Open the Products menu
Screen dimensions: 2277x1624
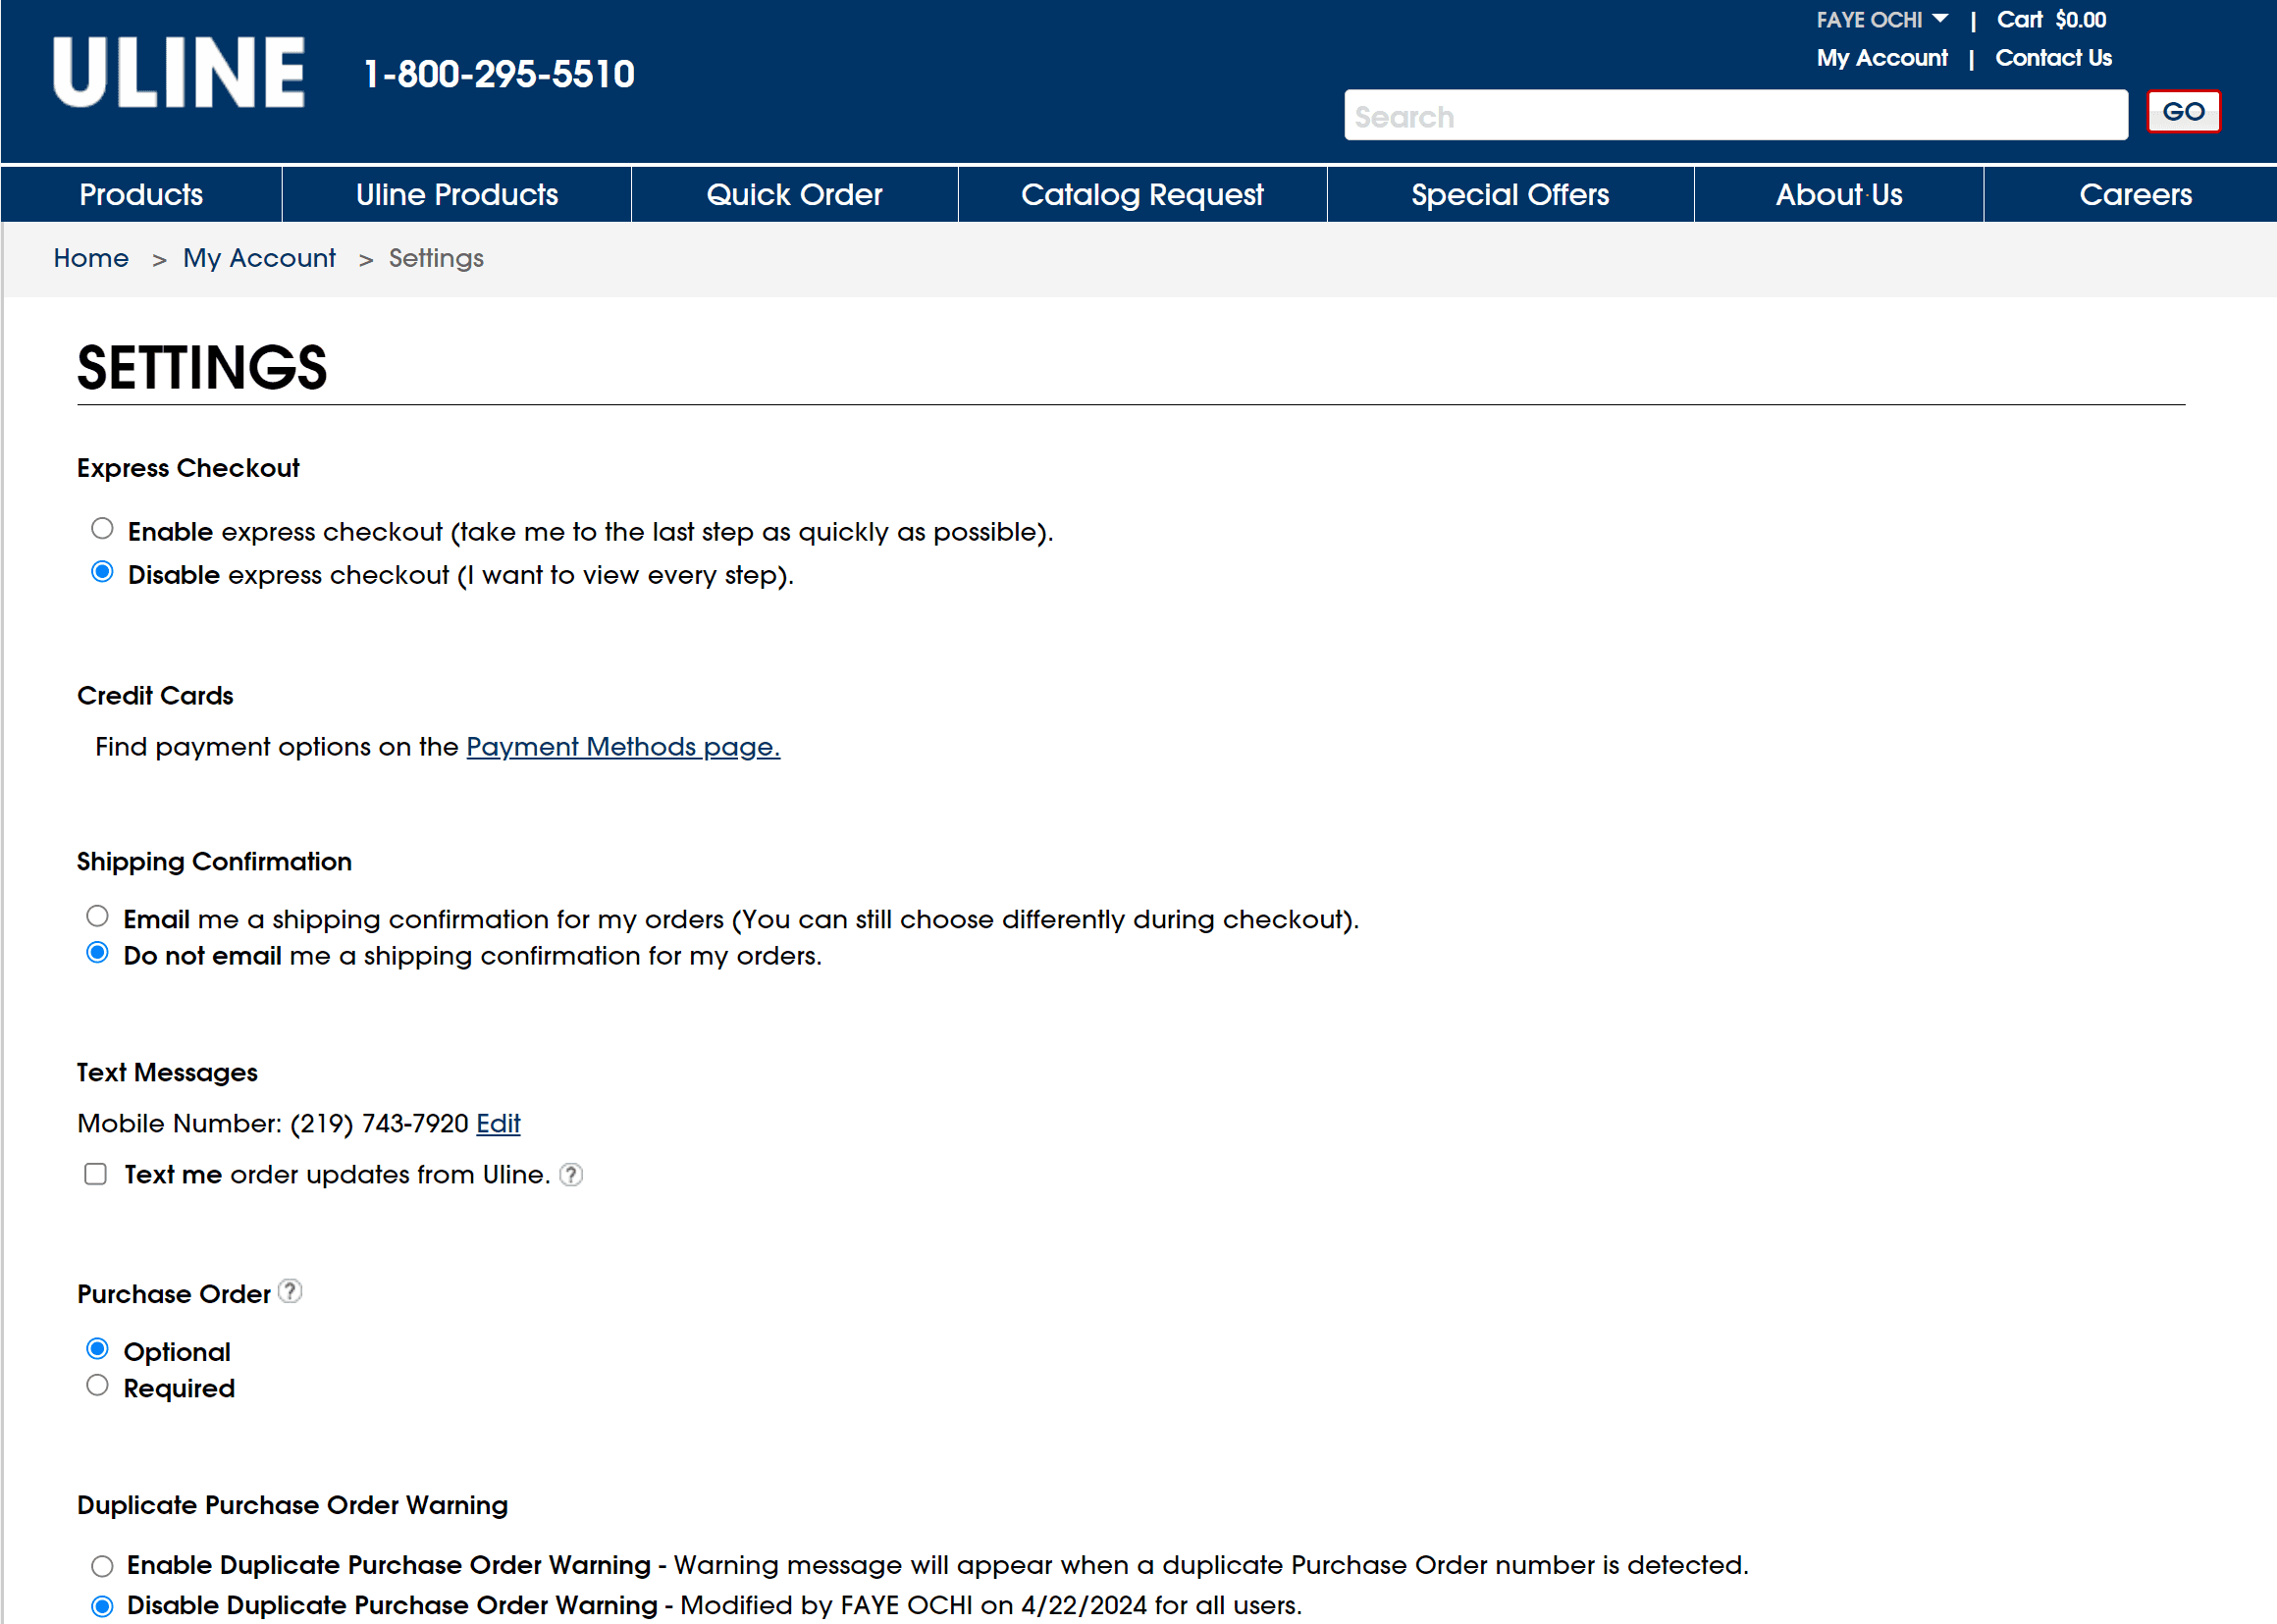click(141, 194)
